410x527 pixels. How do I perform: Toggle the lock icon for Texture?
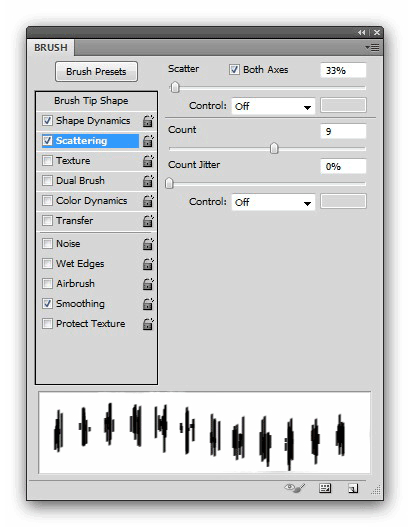[x=148, y=161]
